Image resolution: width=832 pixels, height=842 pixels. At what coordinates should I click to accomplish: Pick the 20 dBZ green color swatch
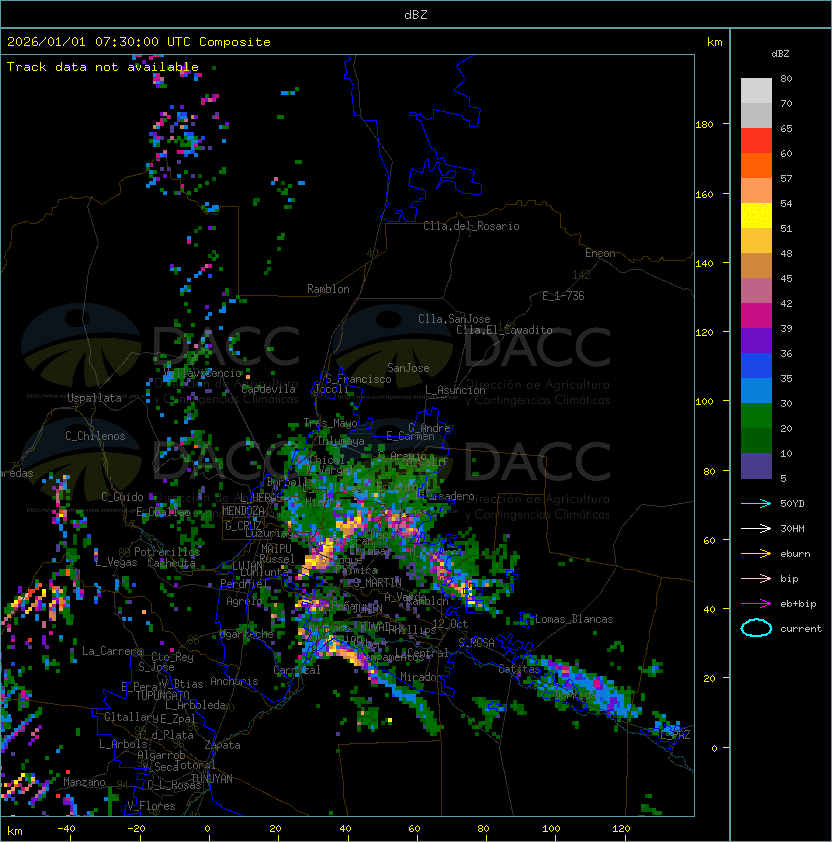click(756, 441)
